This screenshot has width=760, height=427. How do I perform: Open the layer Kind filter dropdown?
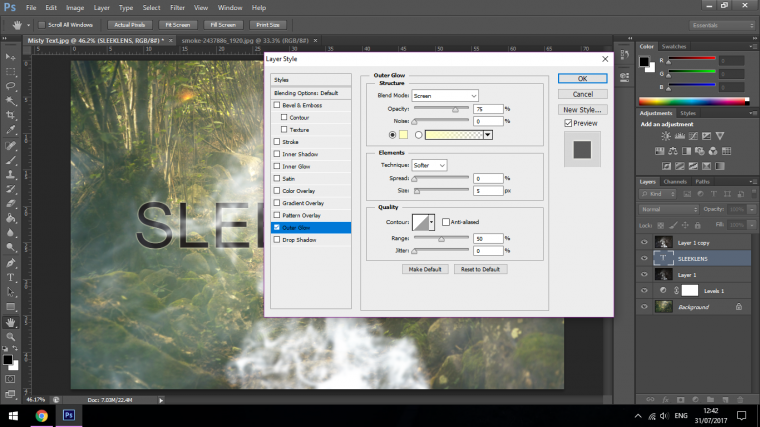[x=658, y=194]
